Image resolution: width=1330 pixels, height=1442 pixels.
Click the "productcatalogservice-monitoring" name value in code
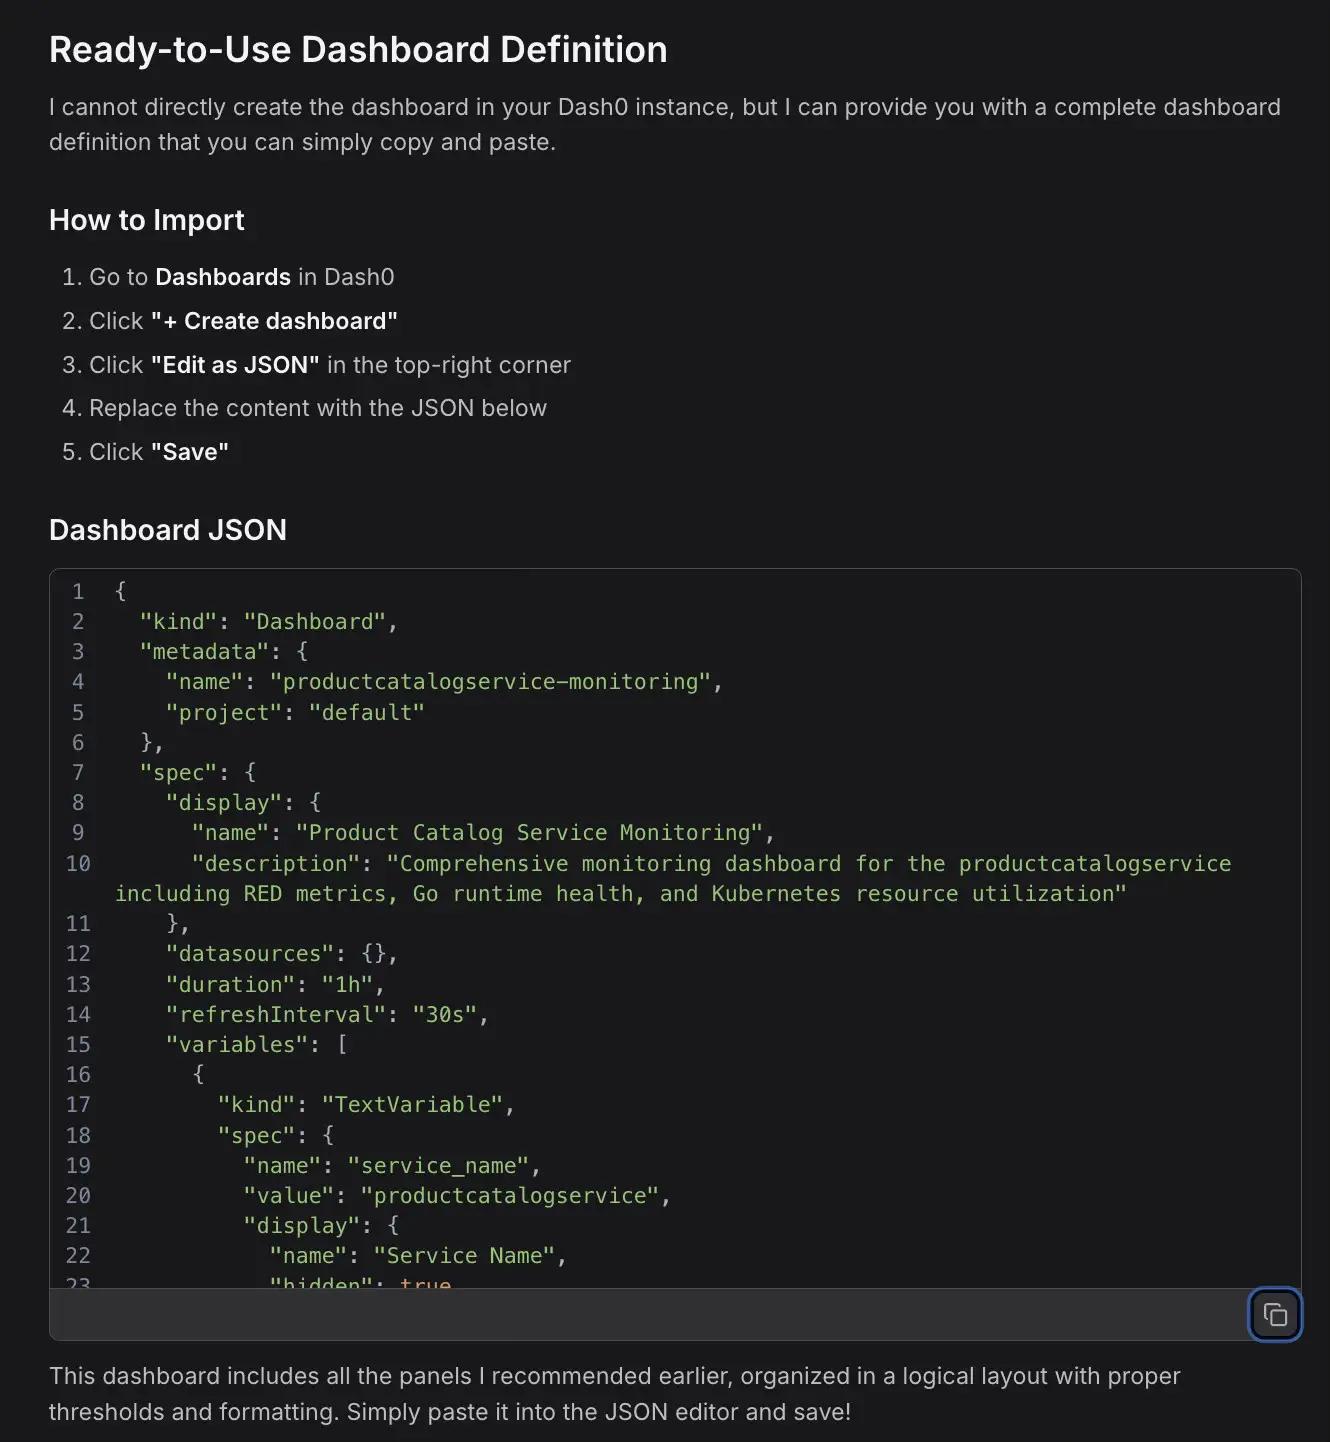pyautogui.click(x=490, y=682)
